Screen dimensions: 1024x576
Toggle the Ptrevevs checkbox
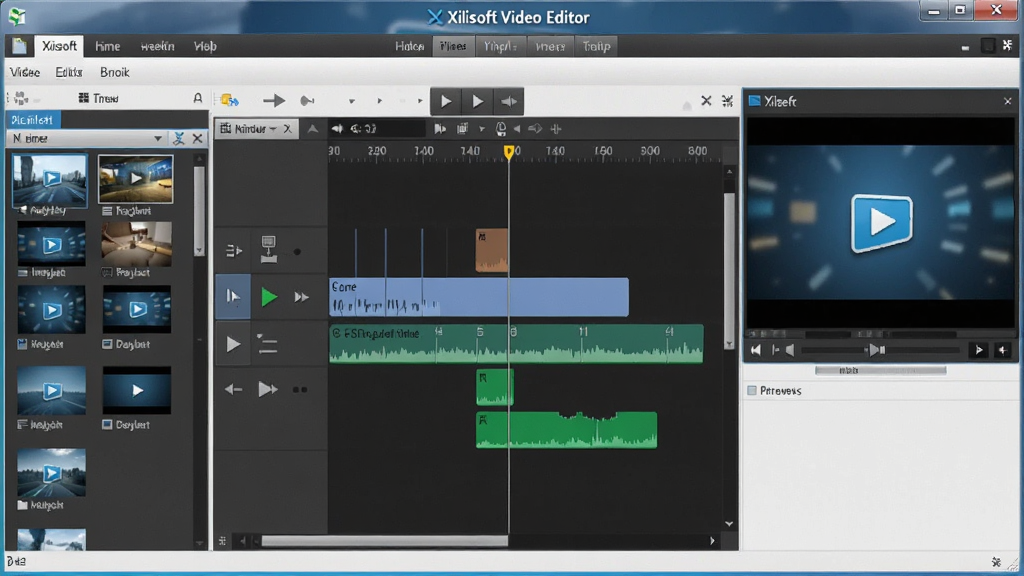pos(752,391)
